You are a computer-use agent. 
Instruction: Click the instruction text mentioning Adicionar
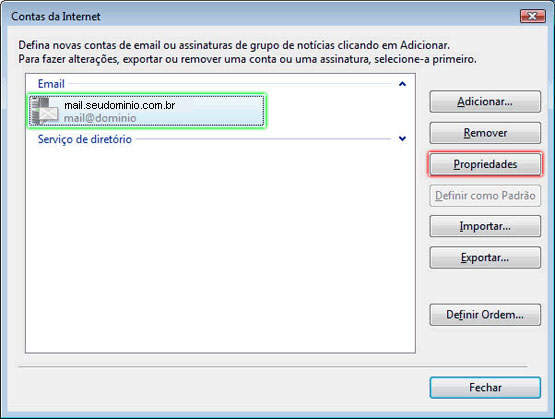click(x=234, y=45)
